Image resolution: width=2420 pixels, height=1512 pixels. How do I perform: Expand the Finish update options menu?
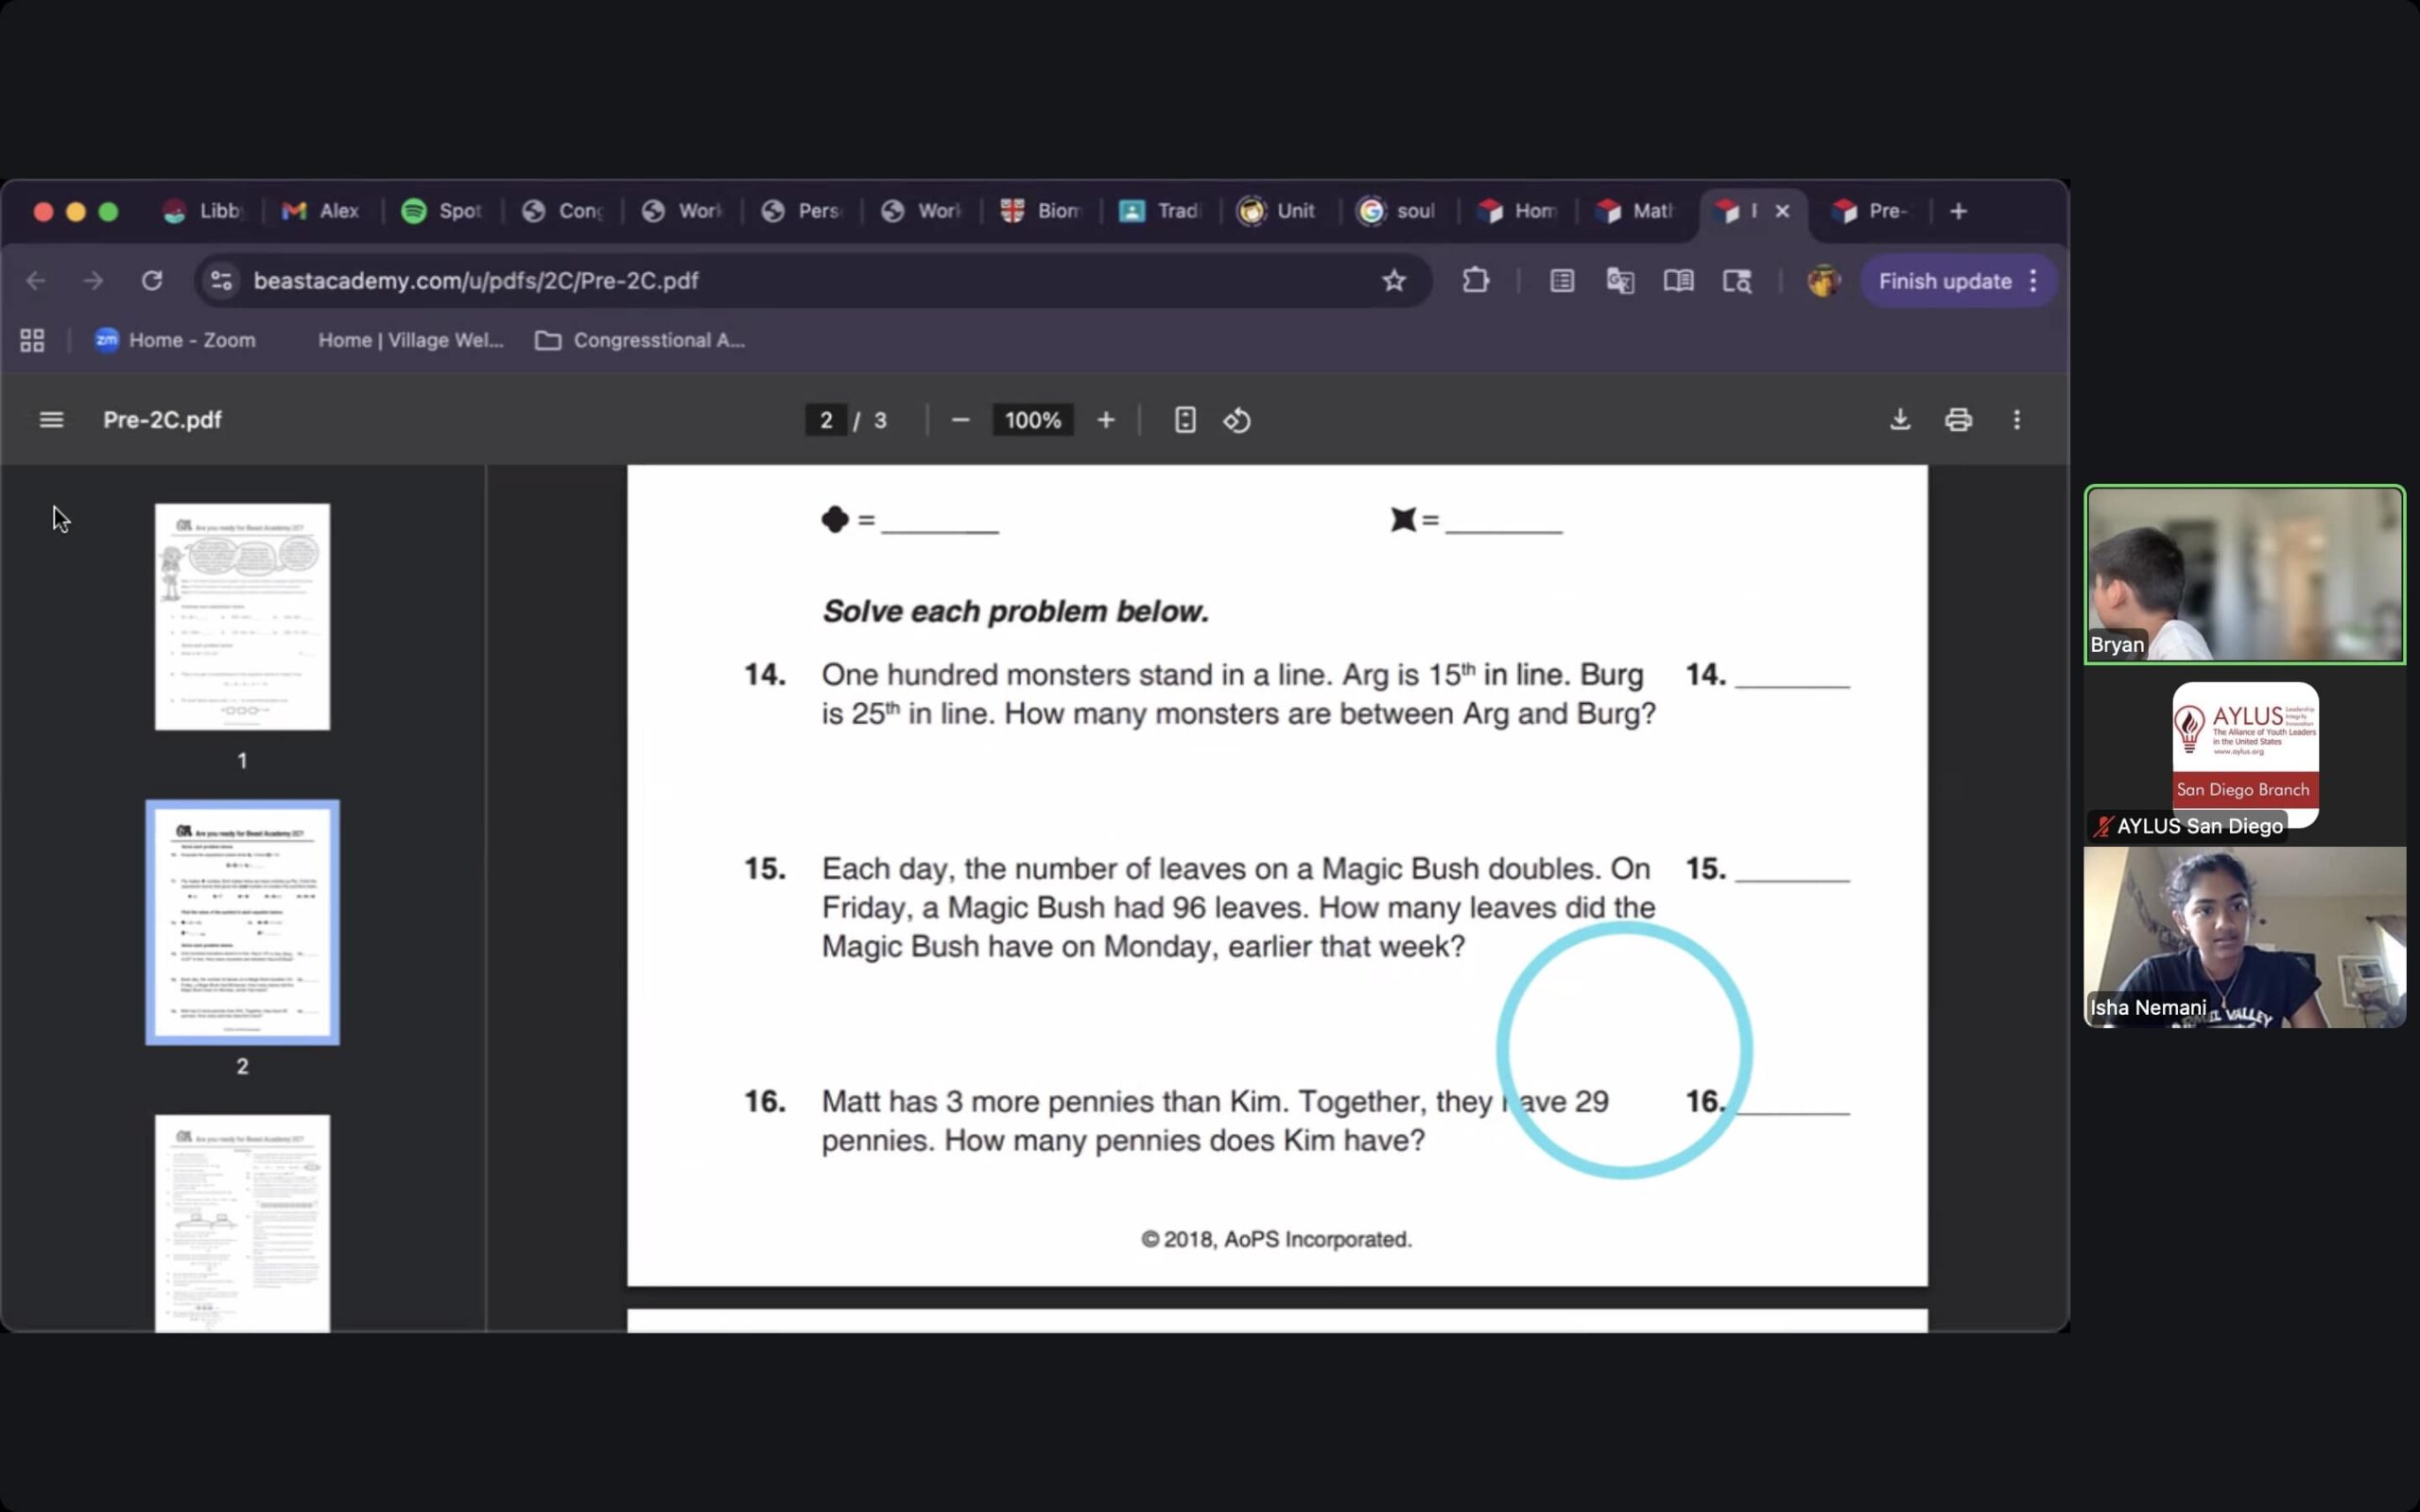(x=2034, y=281)
